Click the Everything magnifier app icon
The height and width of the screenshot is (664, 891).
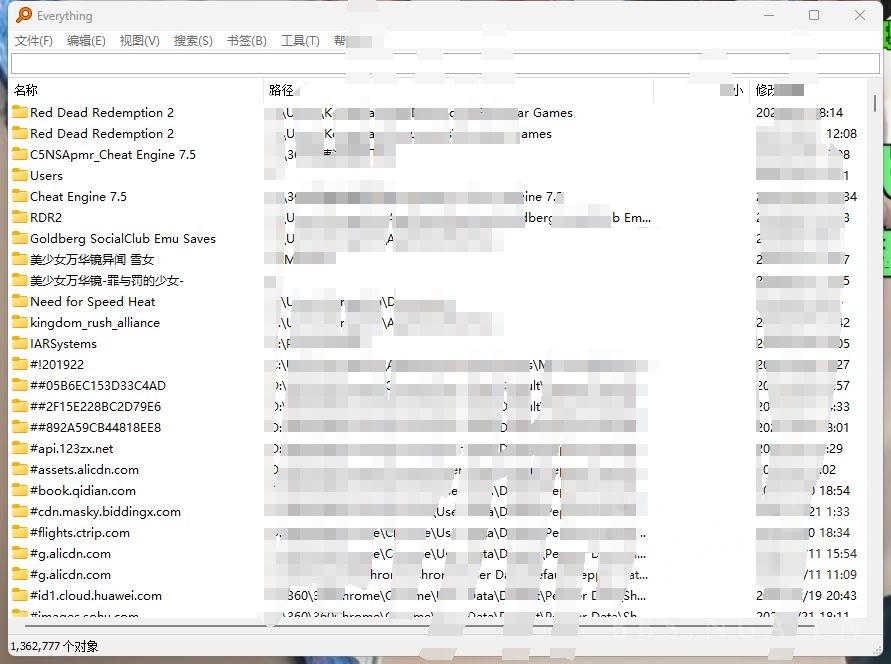coord(24,15)
